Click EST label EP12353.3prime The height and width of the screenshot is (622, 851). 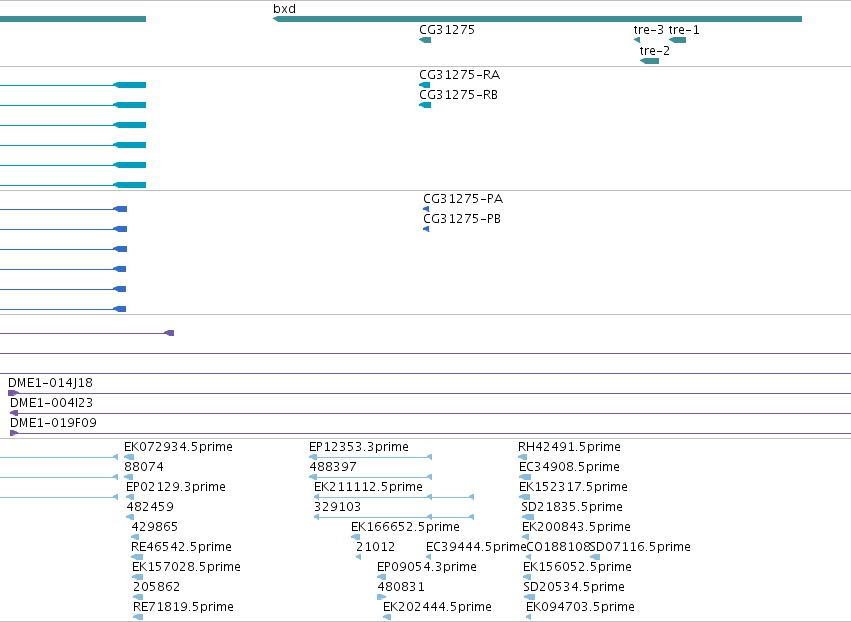click(x=359, y=447)
